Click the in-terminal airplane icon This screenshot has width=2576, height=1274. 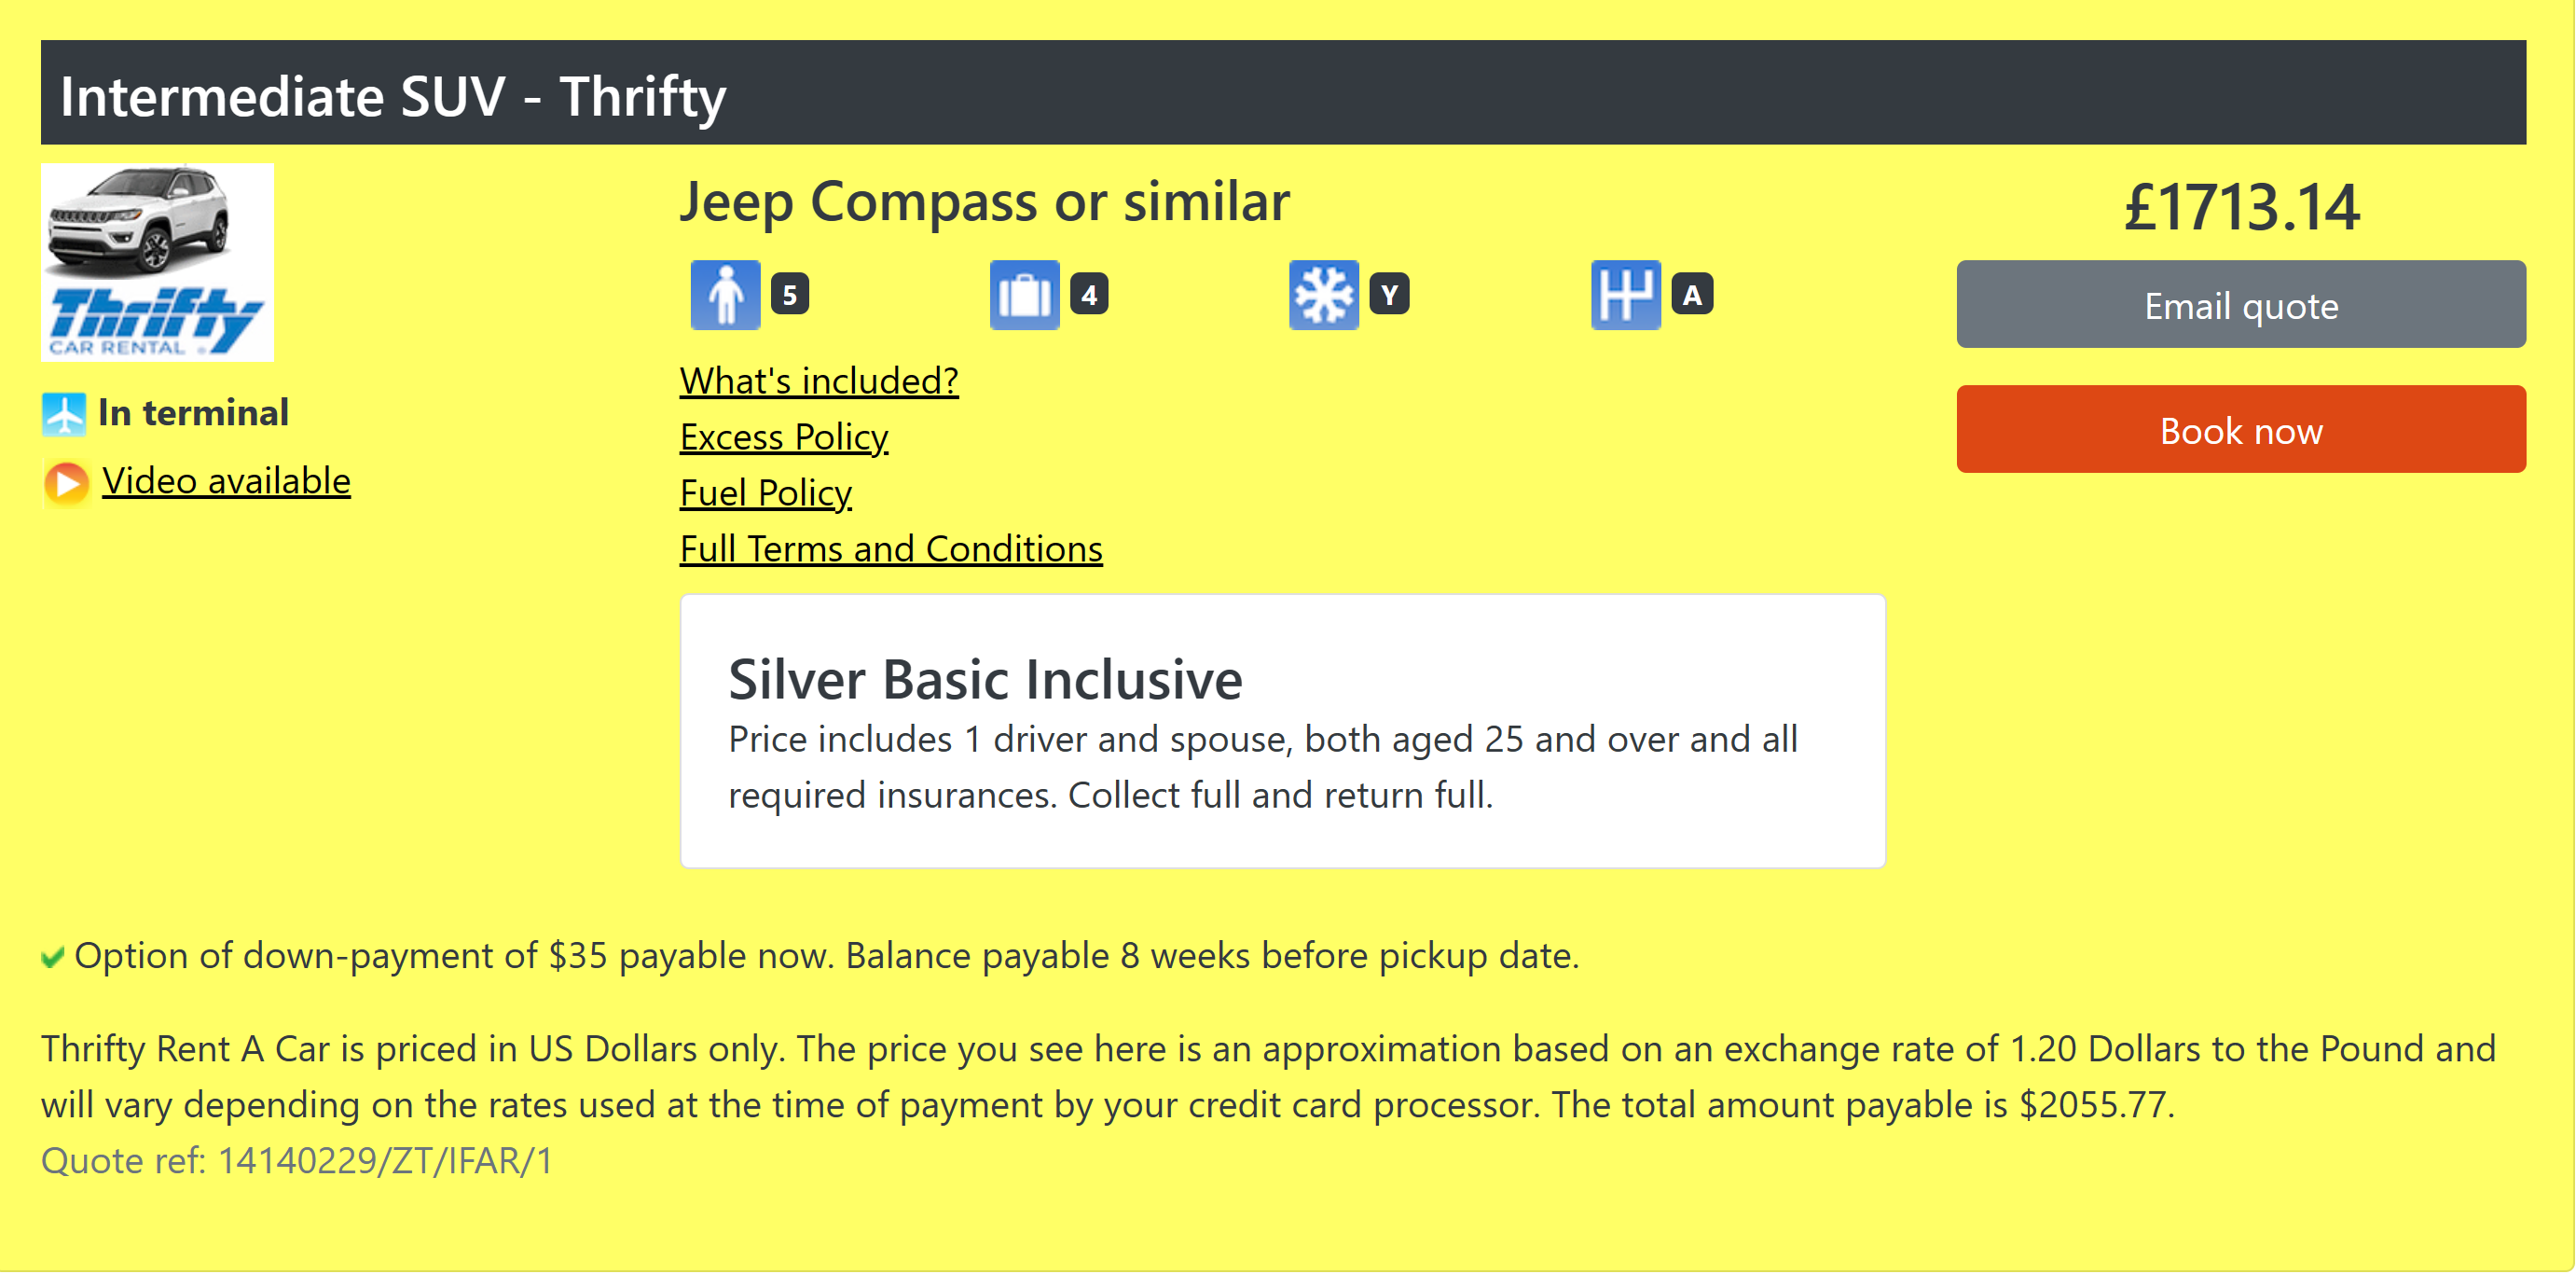[x=64, y=414]
